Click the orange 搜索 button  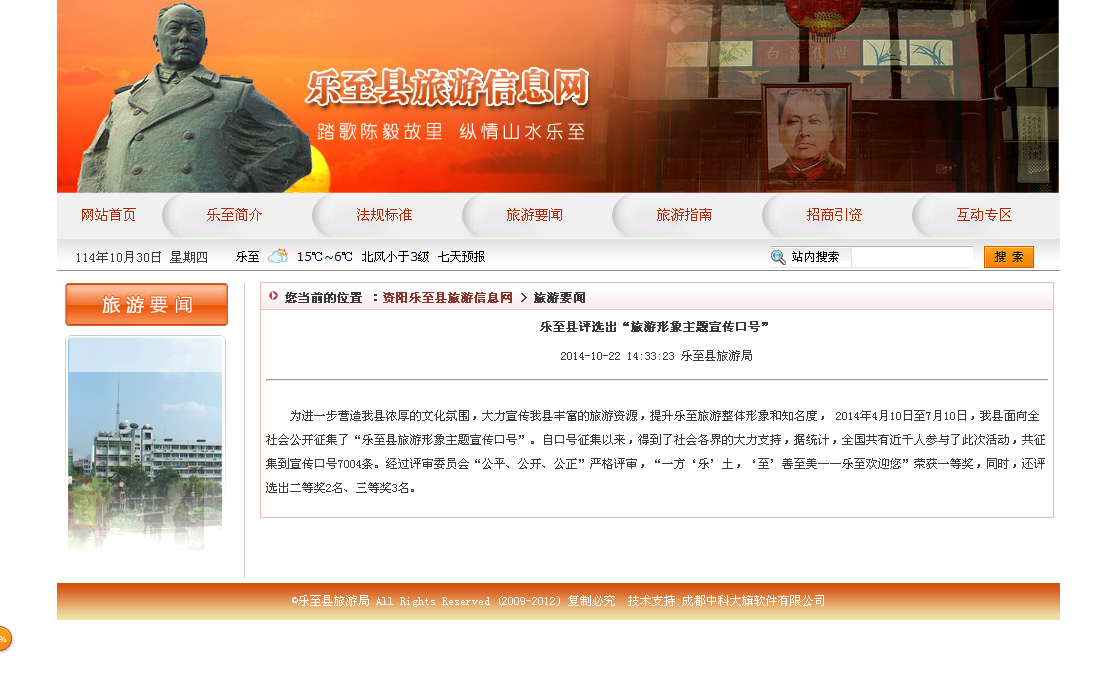point(1008,257)
